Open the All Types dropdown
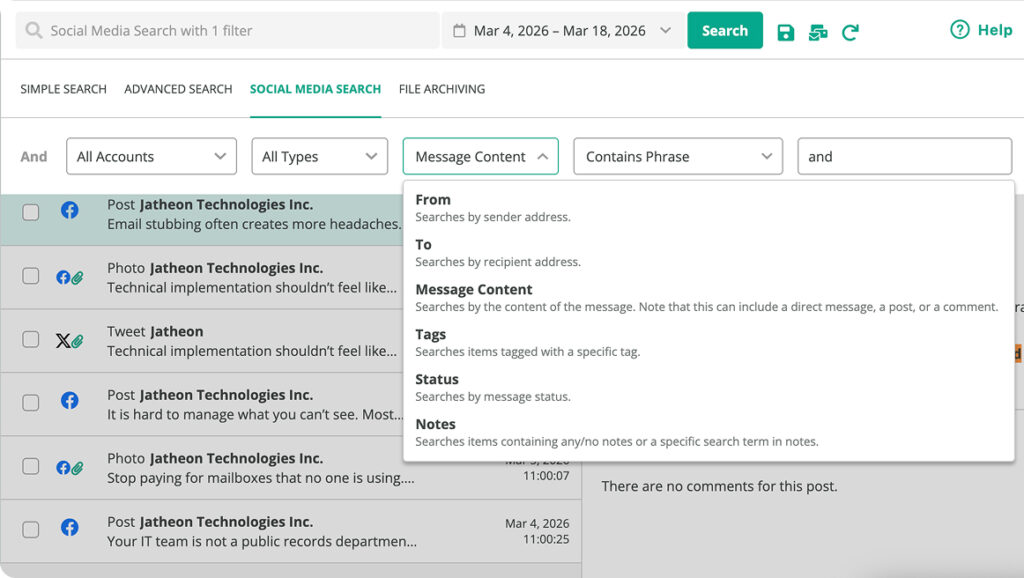 (x=320, y=156)
